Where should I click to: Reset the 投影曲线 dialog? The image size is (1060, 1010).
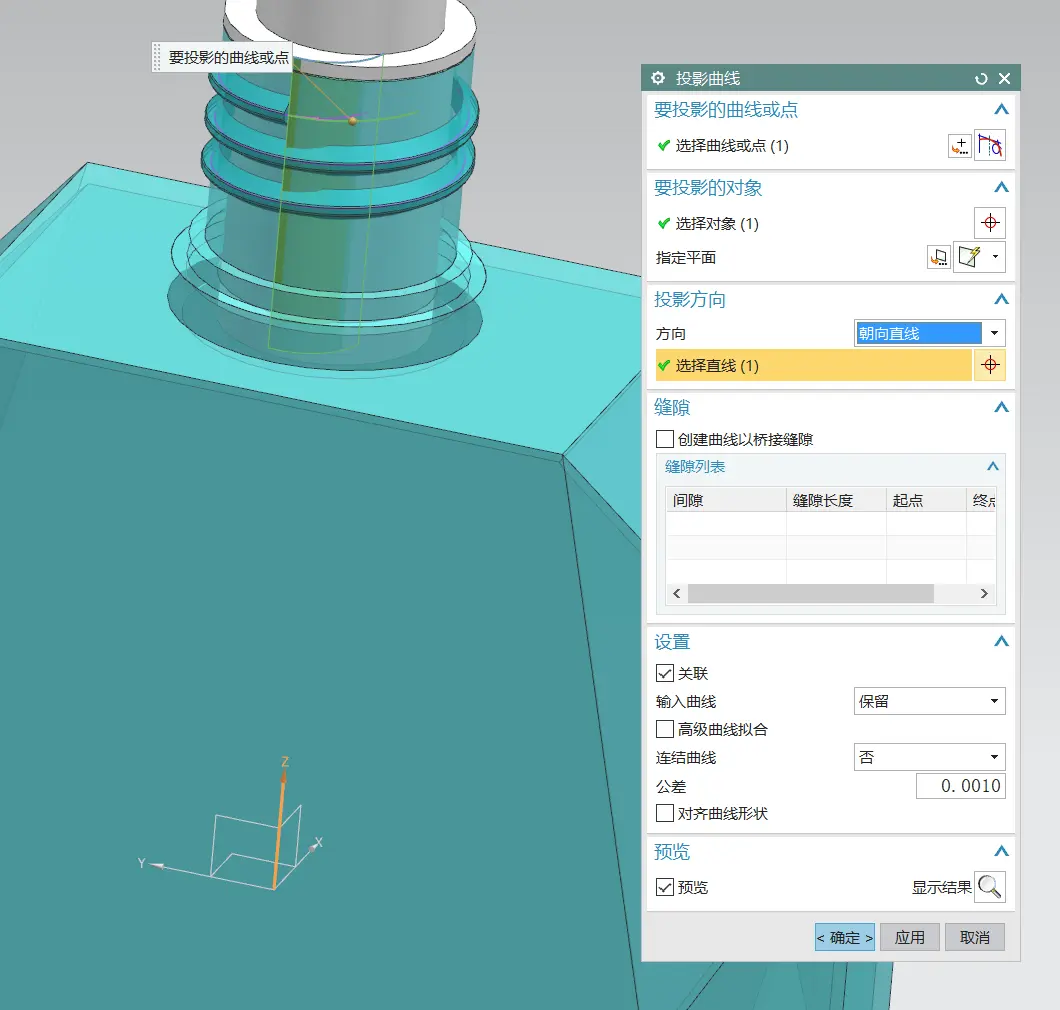click(x=981, y=79)
